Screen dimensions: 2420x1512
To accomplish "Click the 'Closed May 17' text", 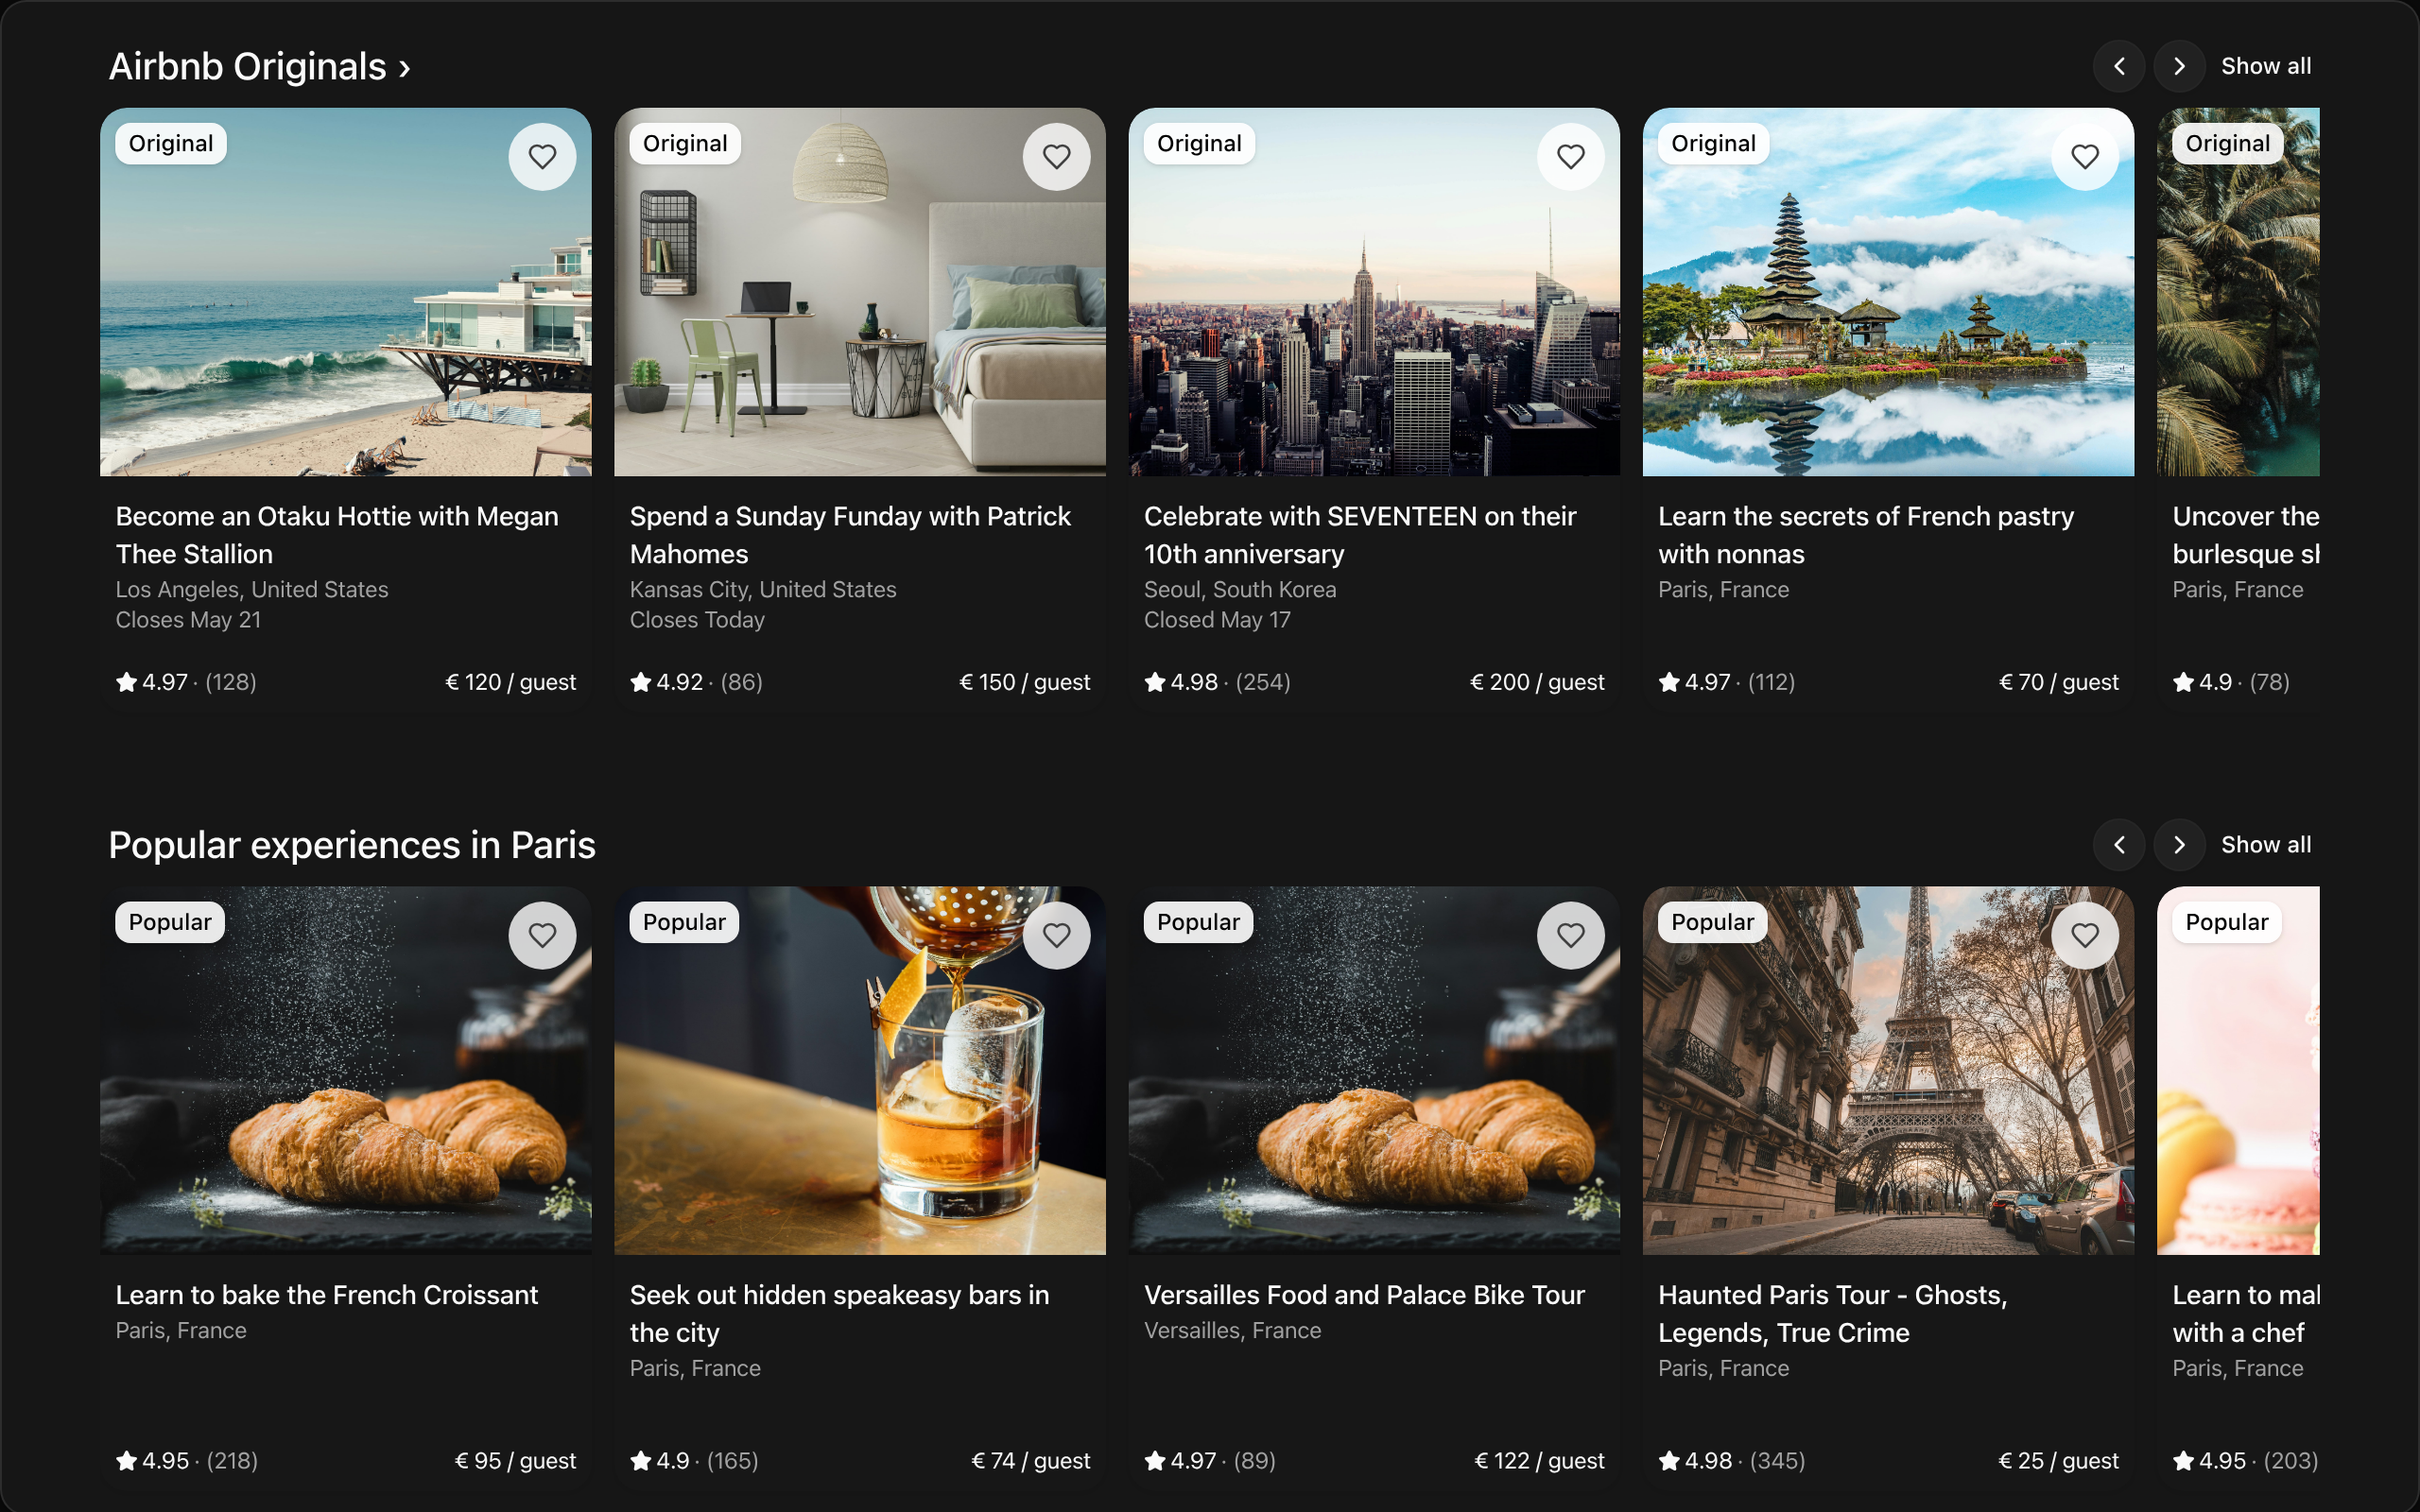I will pos(1217,620).
